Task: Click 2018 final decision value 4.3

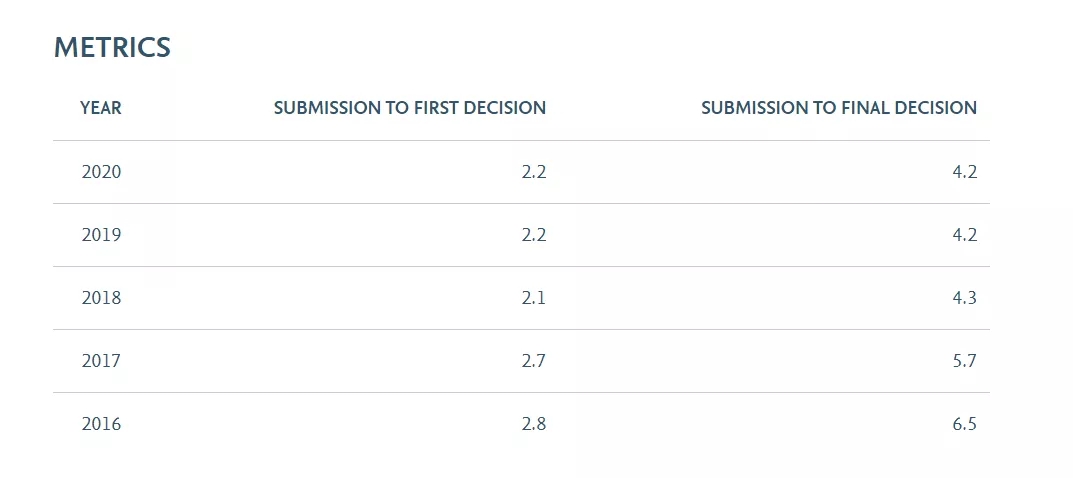Action: (965, 298)
